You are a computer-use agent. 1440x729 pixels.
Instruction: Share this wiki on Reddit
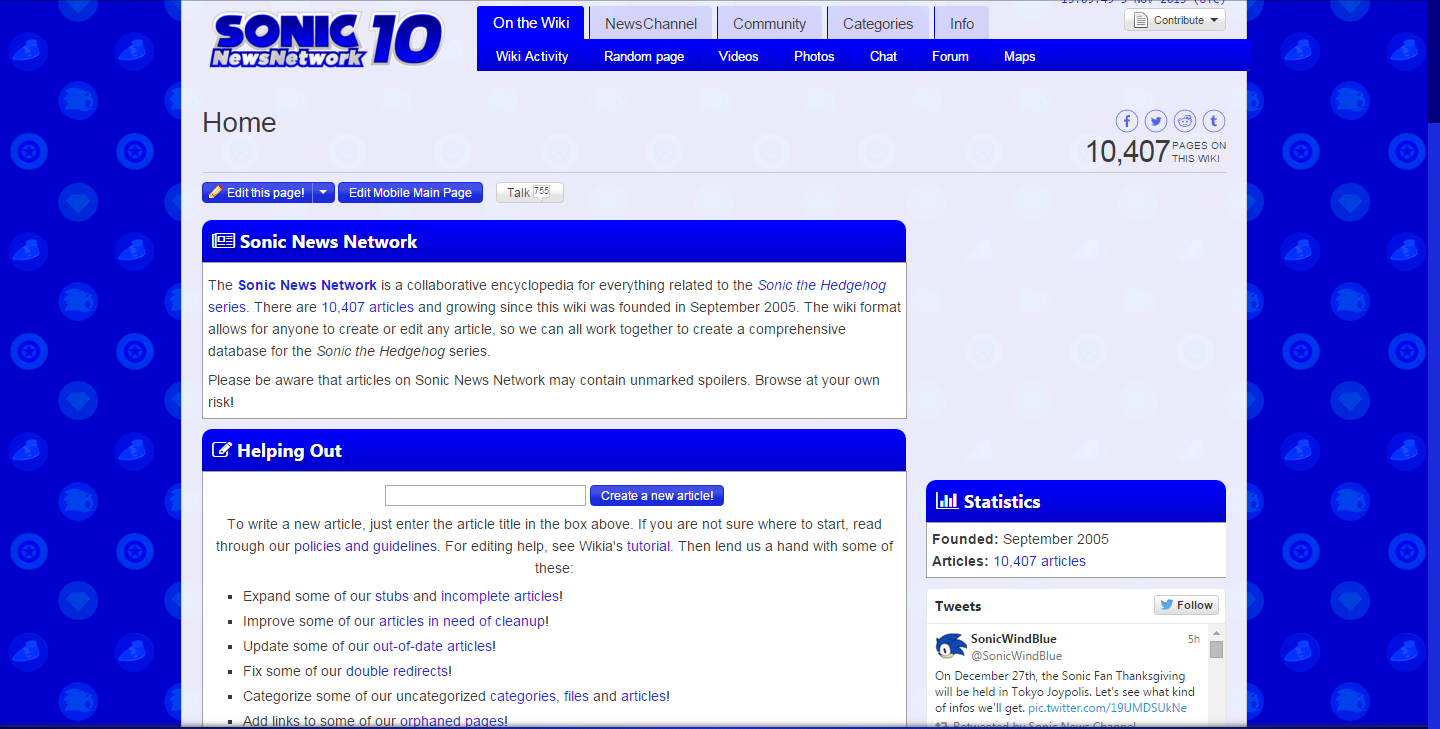pos(1185,121)
